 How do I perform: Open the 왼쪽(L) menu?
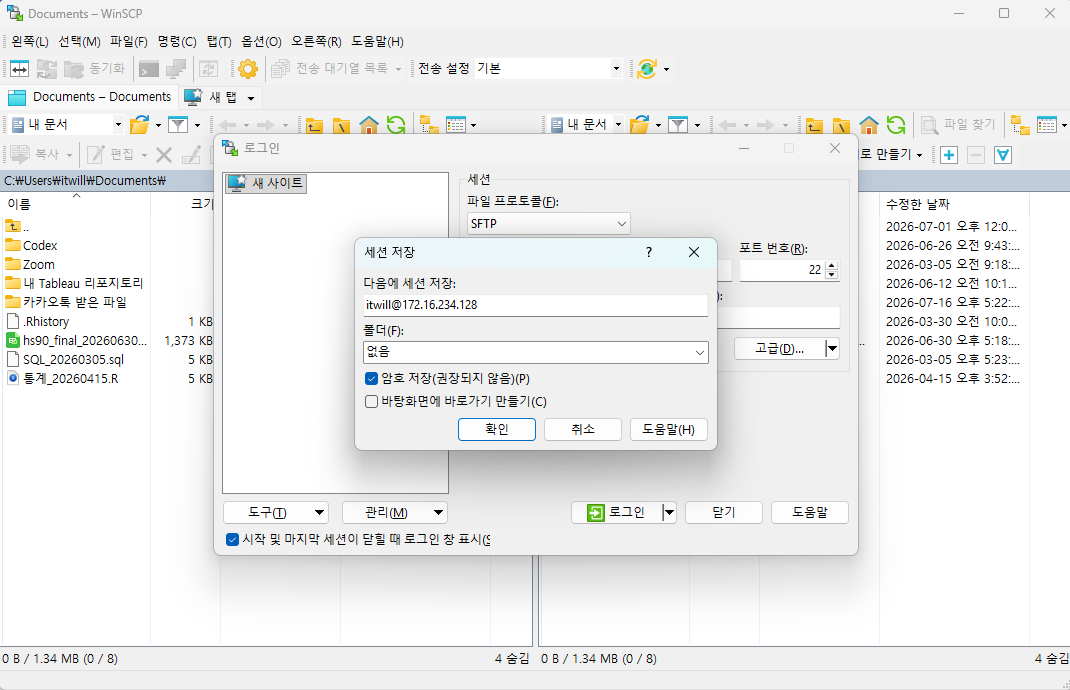[30, 42]
